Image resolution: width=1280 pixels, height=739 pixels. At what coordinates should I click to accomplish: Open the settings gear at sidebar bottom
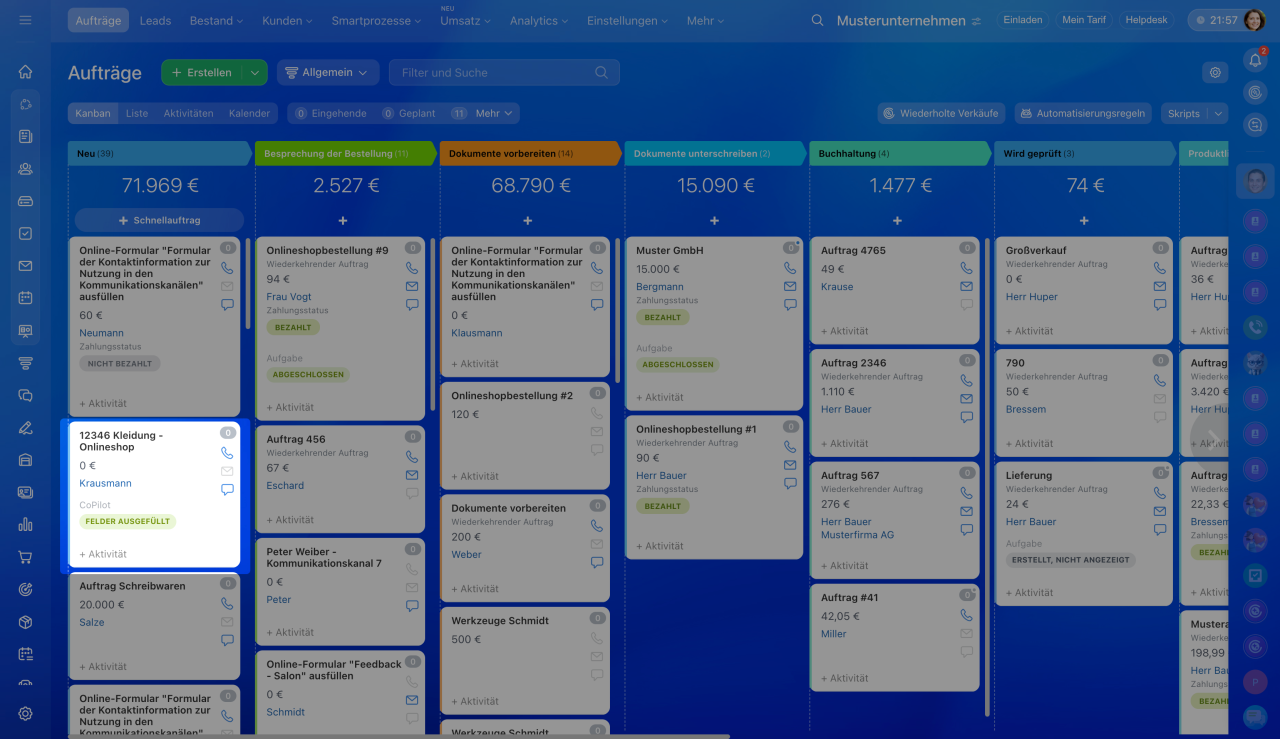[26, 714]
